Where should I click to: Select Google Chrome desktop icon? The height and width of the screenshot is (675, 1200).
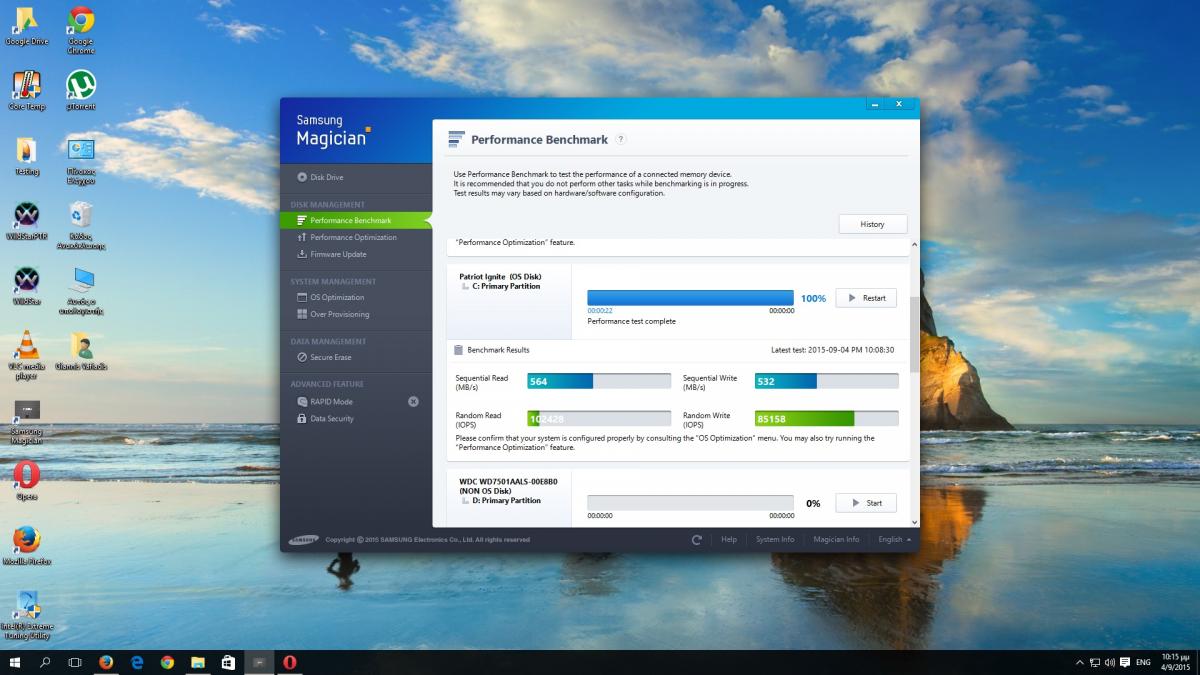point(81,30)
